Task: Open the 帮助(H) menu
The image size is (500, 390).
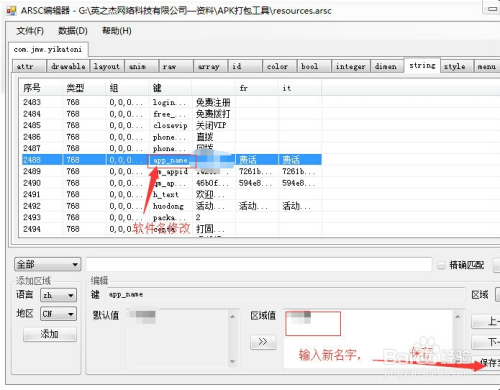Action: tap(117, 31)
